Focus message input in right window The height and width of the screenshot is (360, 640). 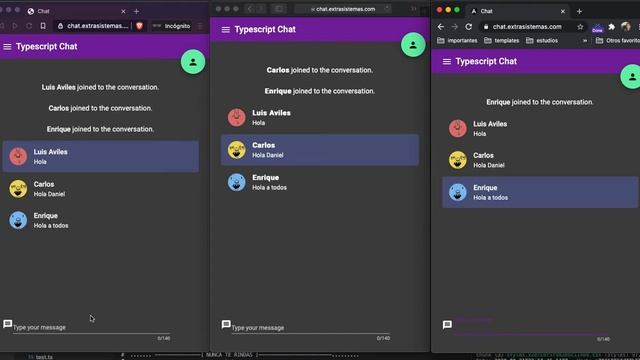tap(531, 328)
